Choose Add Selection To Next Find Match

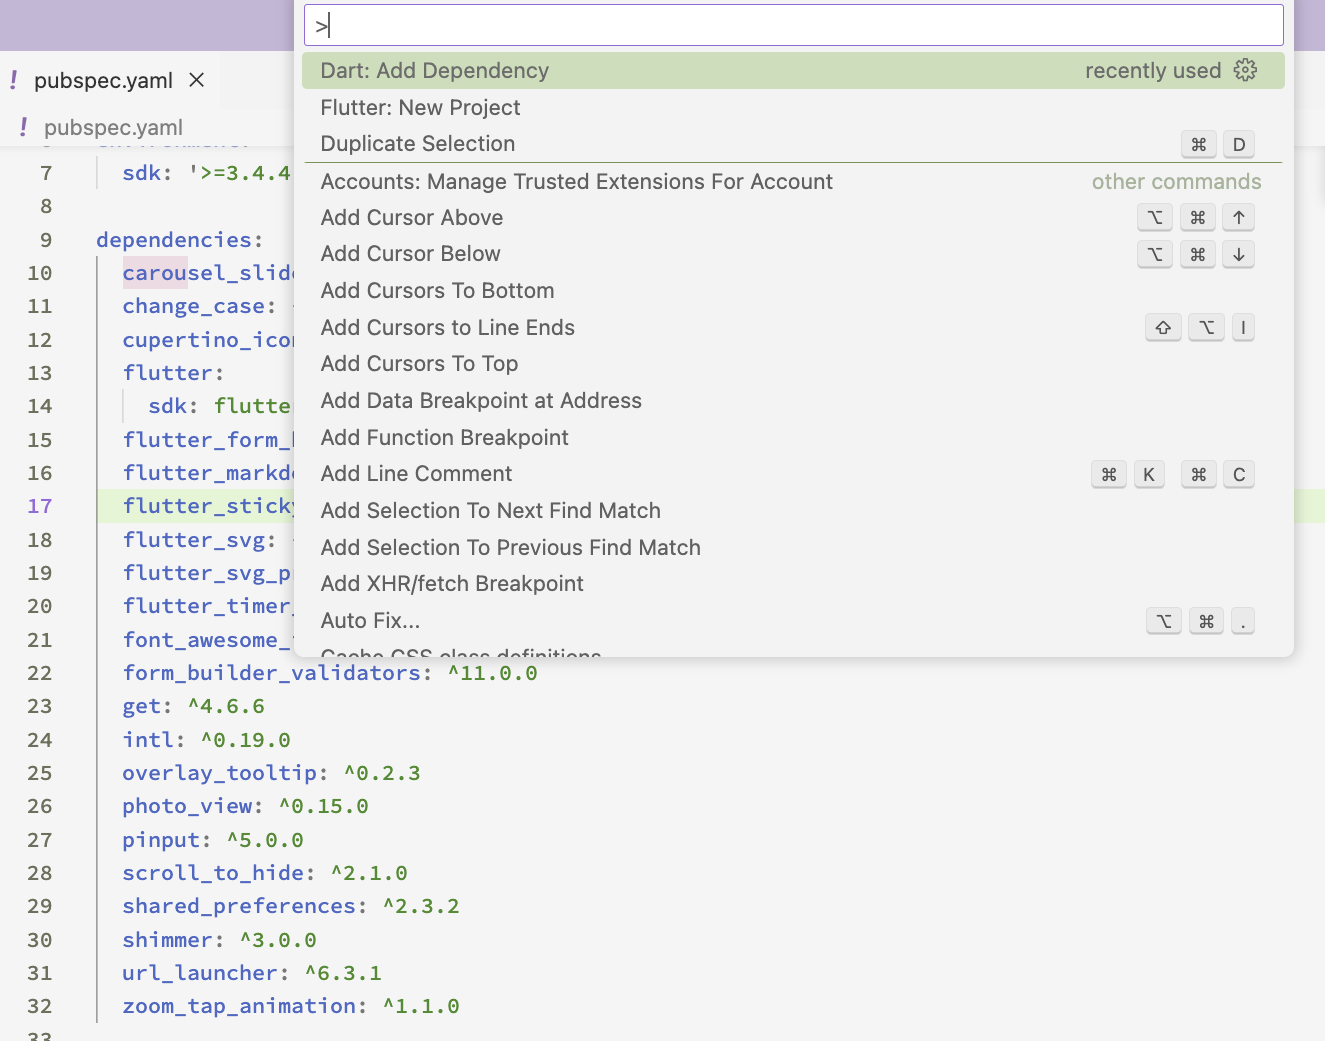490,511
